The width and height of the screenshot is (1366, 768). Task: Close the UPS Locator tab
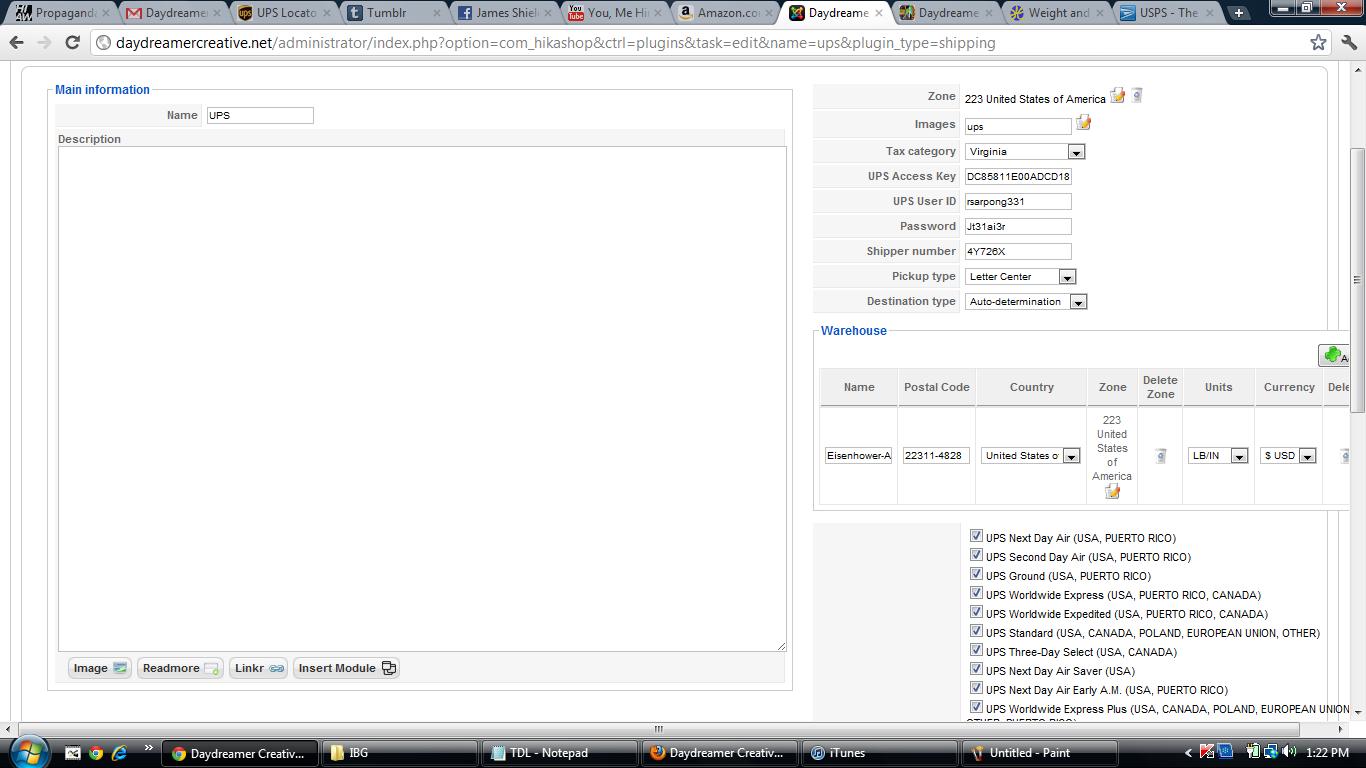click(x=325, y=13)
